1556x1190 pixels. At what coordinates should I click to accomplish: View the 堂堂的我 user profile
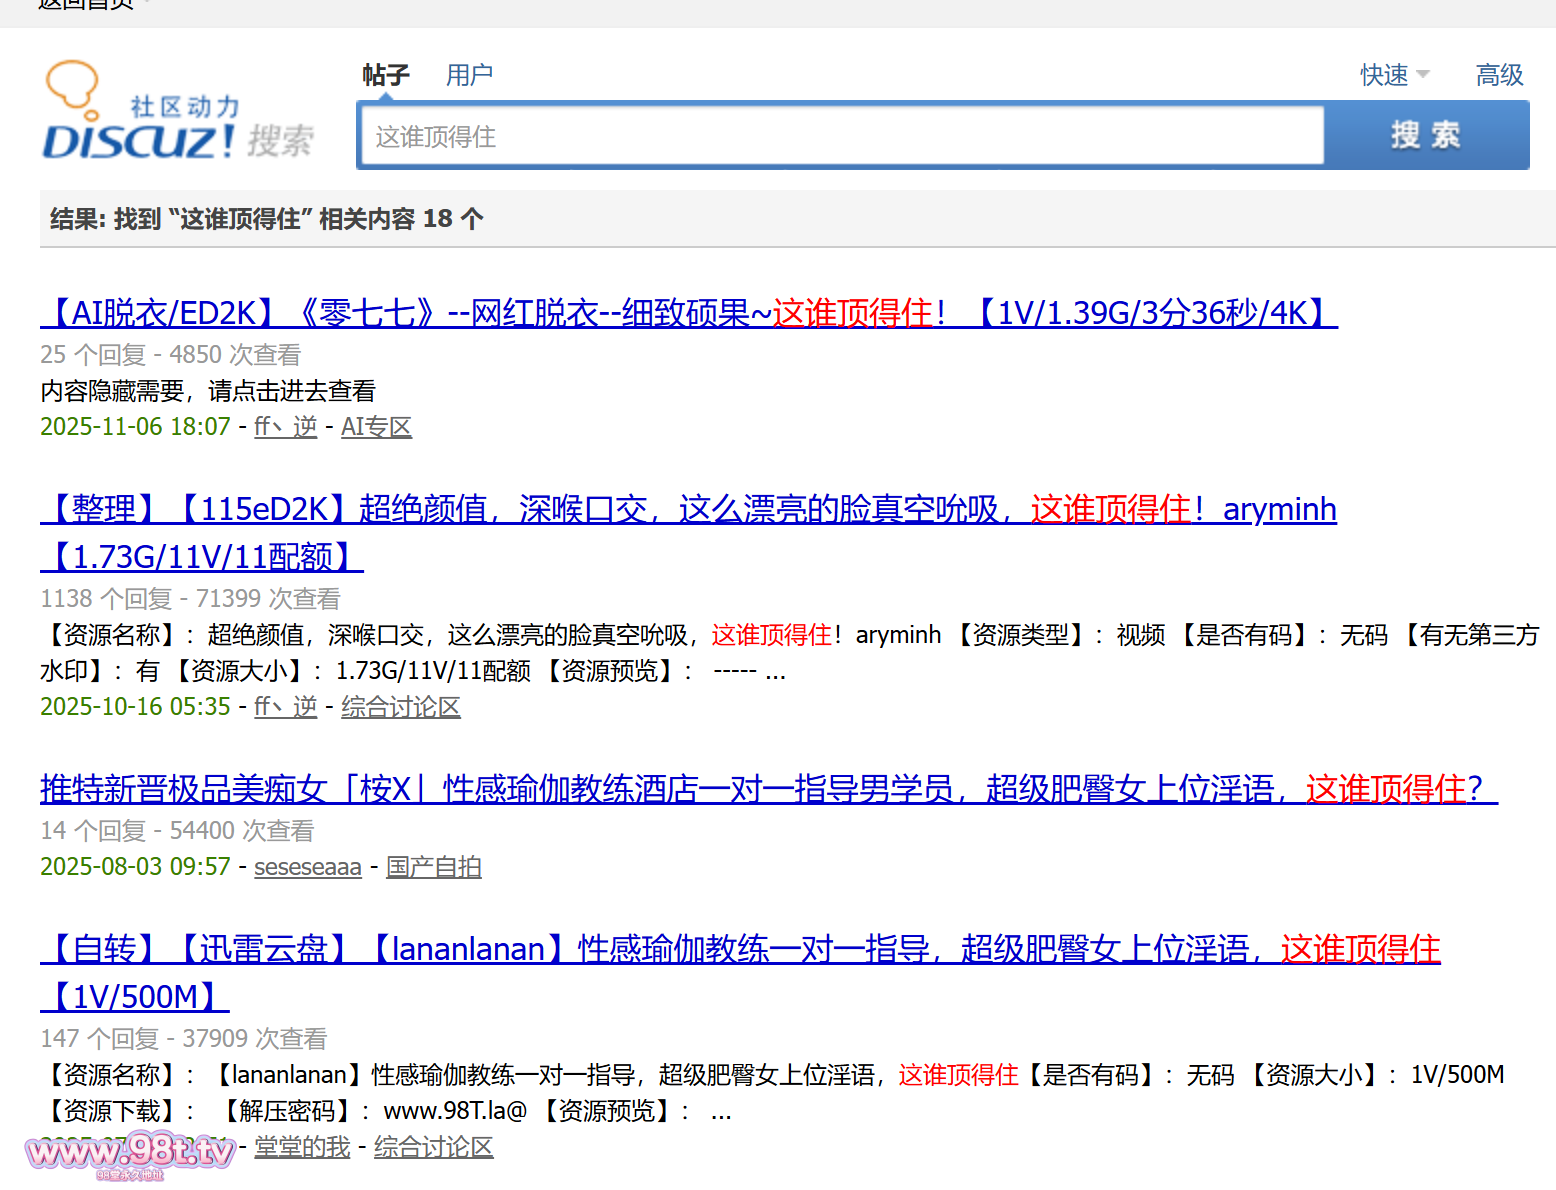point(302,1147)
